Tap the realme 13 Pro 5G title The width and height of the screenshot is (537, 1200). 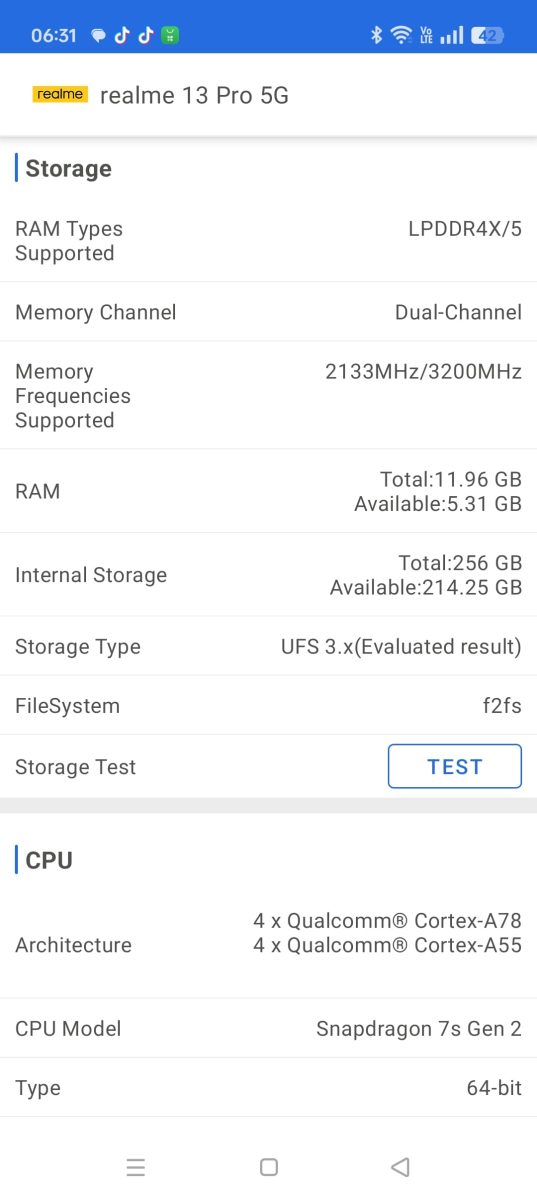point(194,95)
